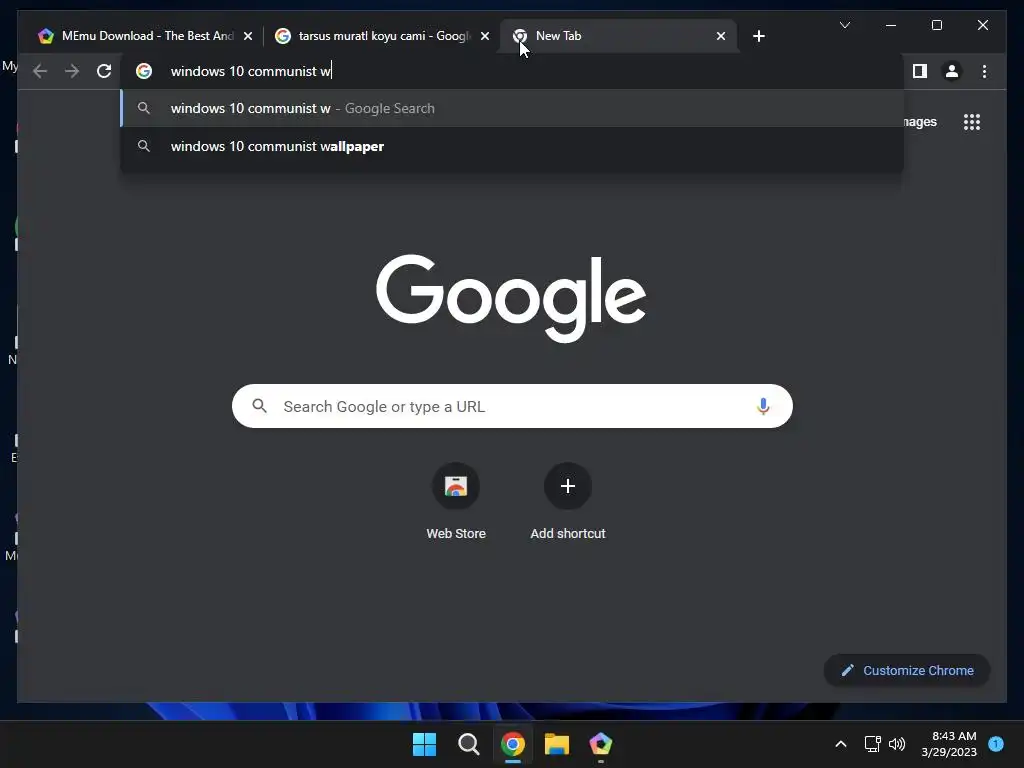The width and height of the screenshot is (1024, 768).
Task: Open tab search dropdown chevron
Action: pyautogui.click(x=844, y=25)
